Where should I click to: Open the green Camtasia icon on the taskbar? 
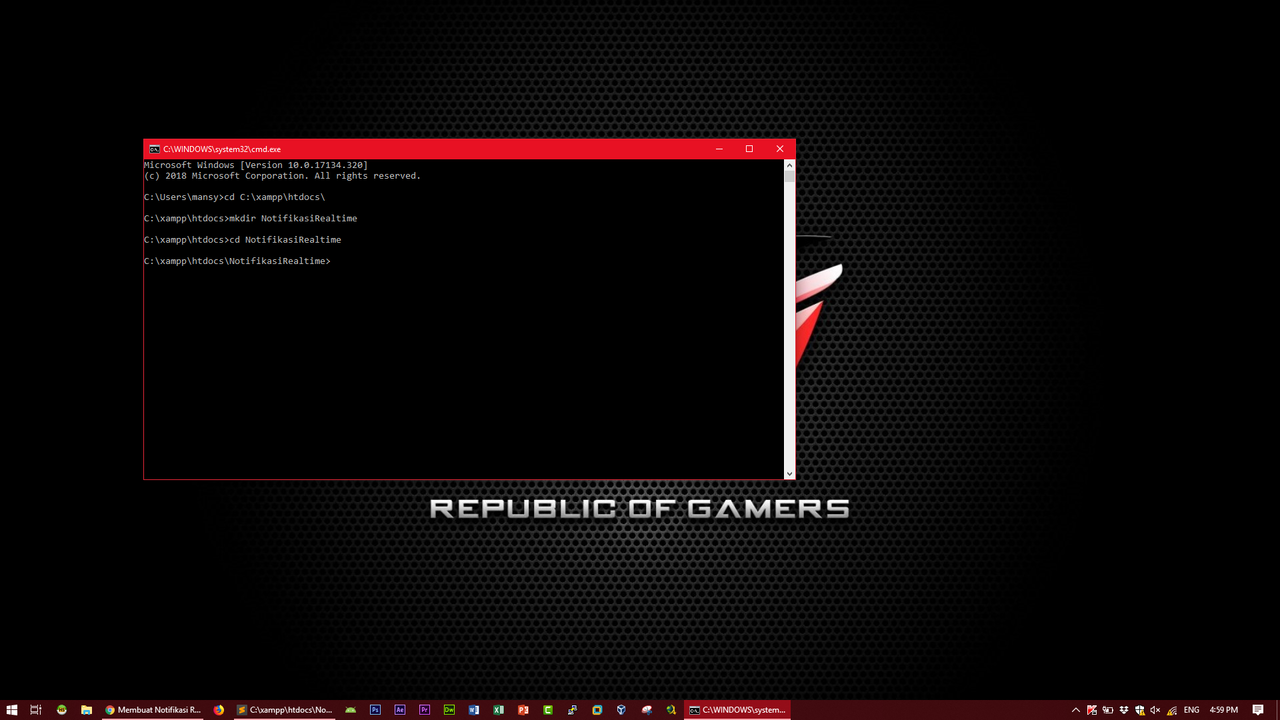[548, 710]
